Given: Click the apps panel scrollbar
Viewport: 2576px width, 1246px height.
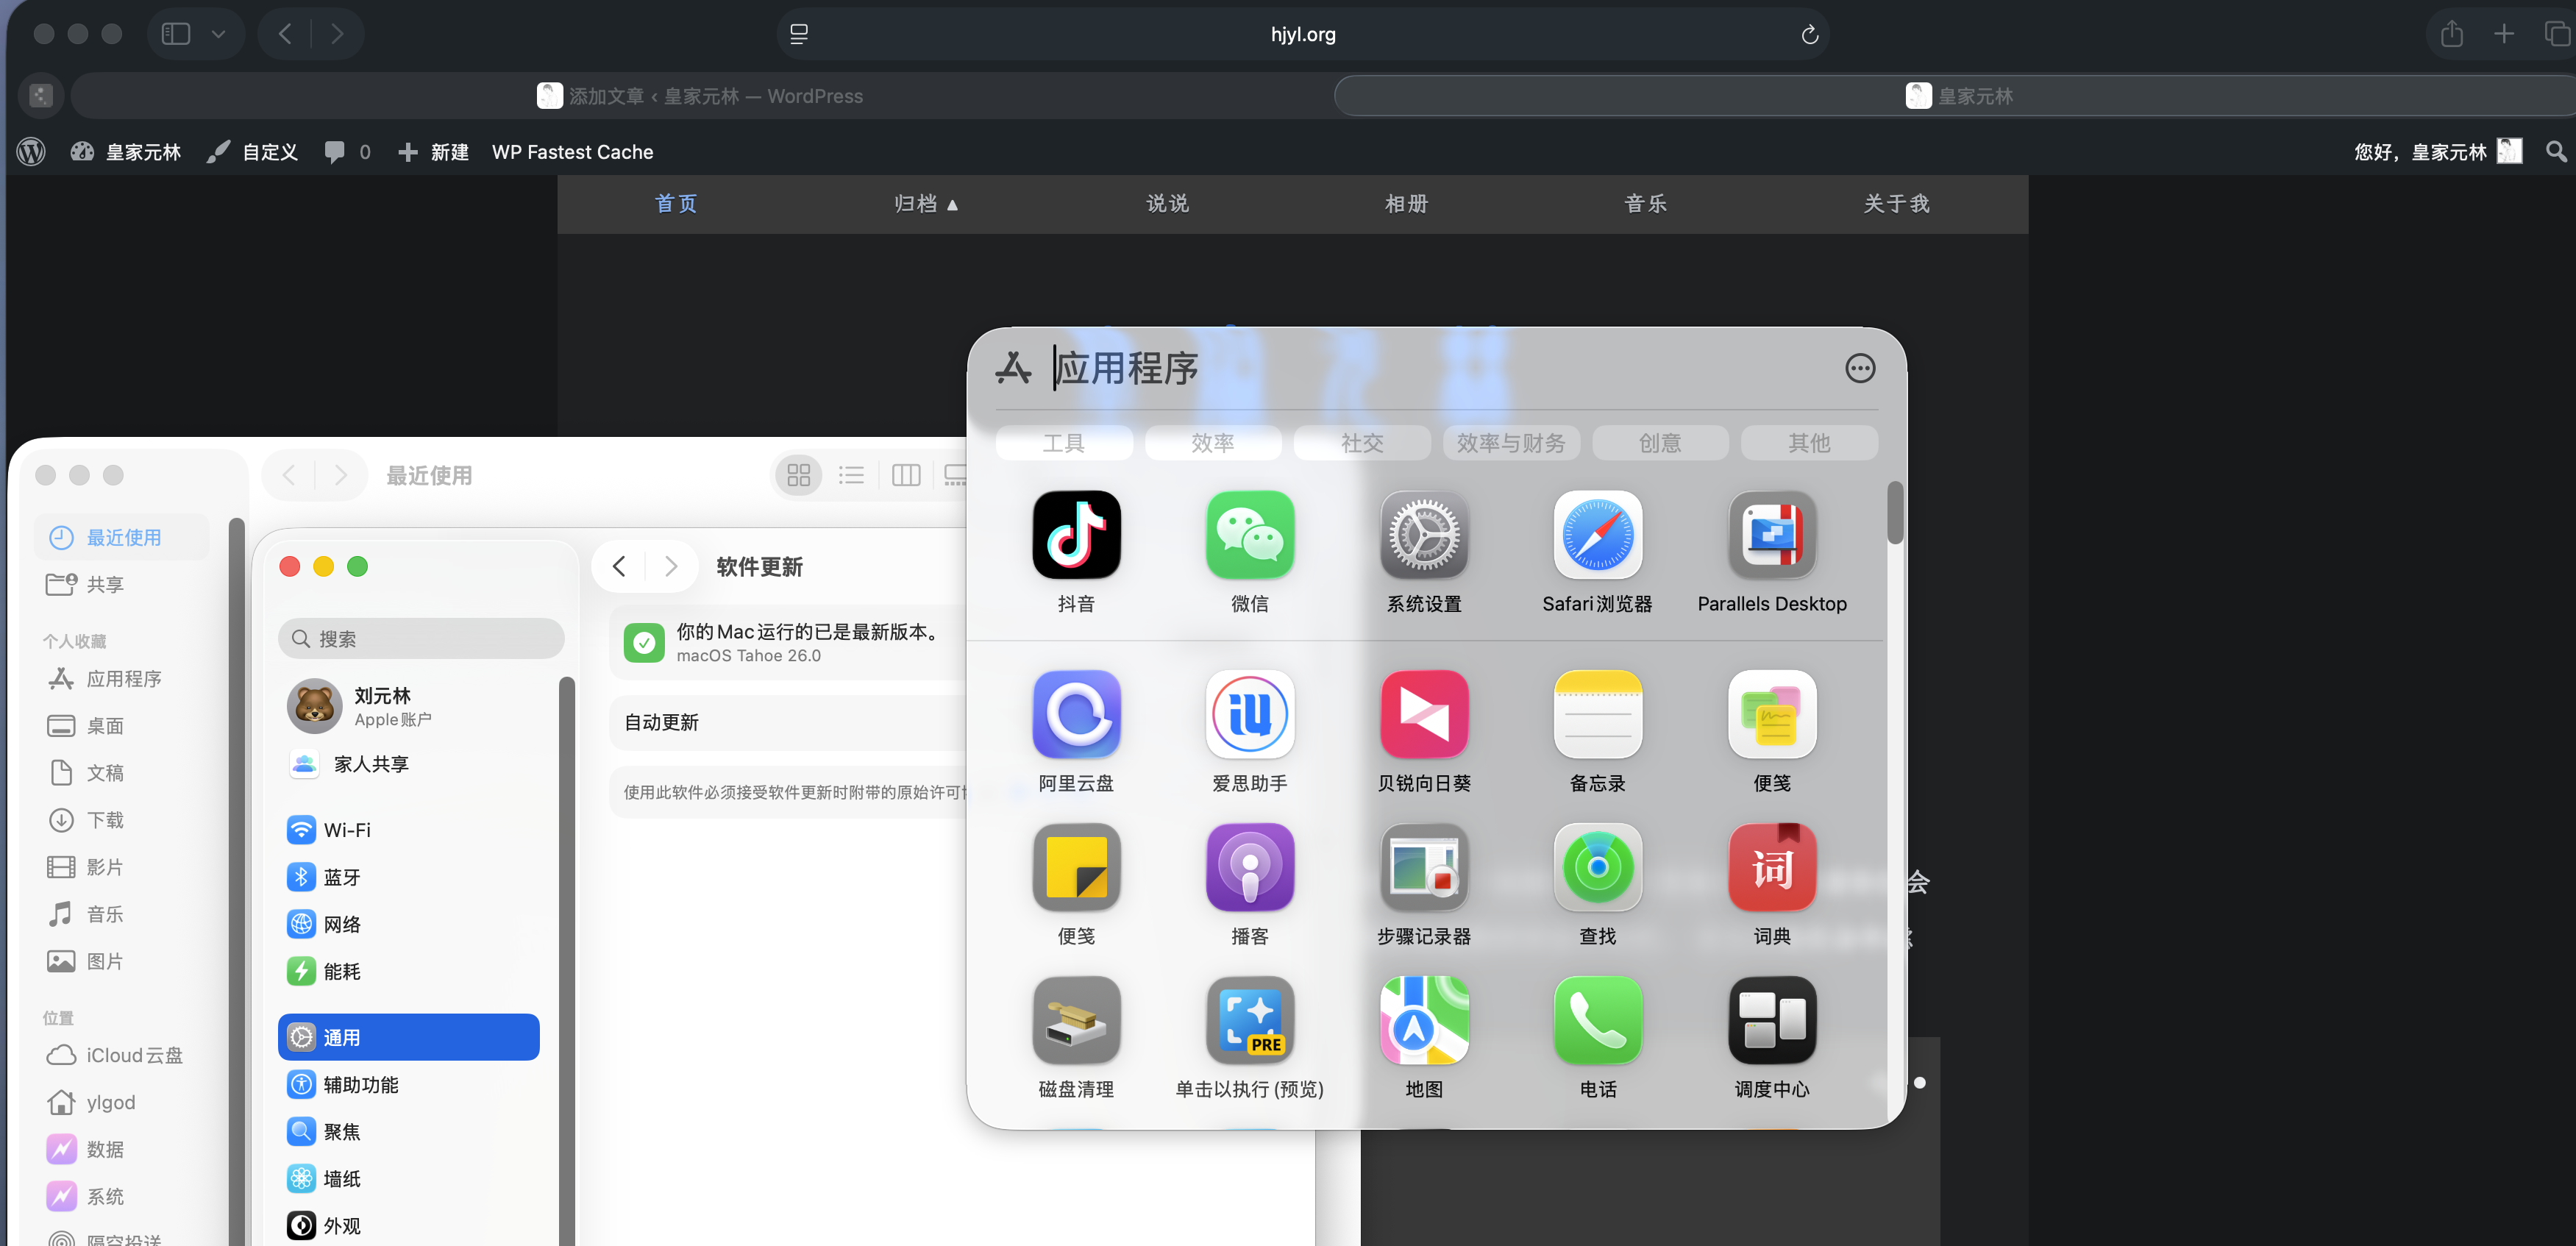Looking at the screenshot, I should (x=1894, y=513).
